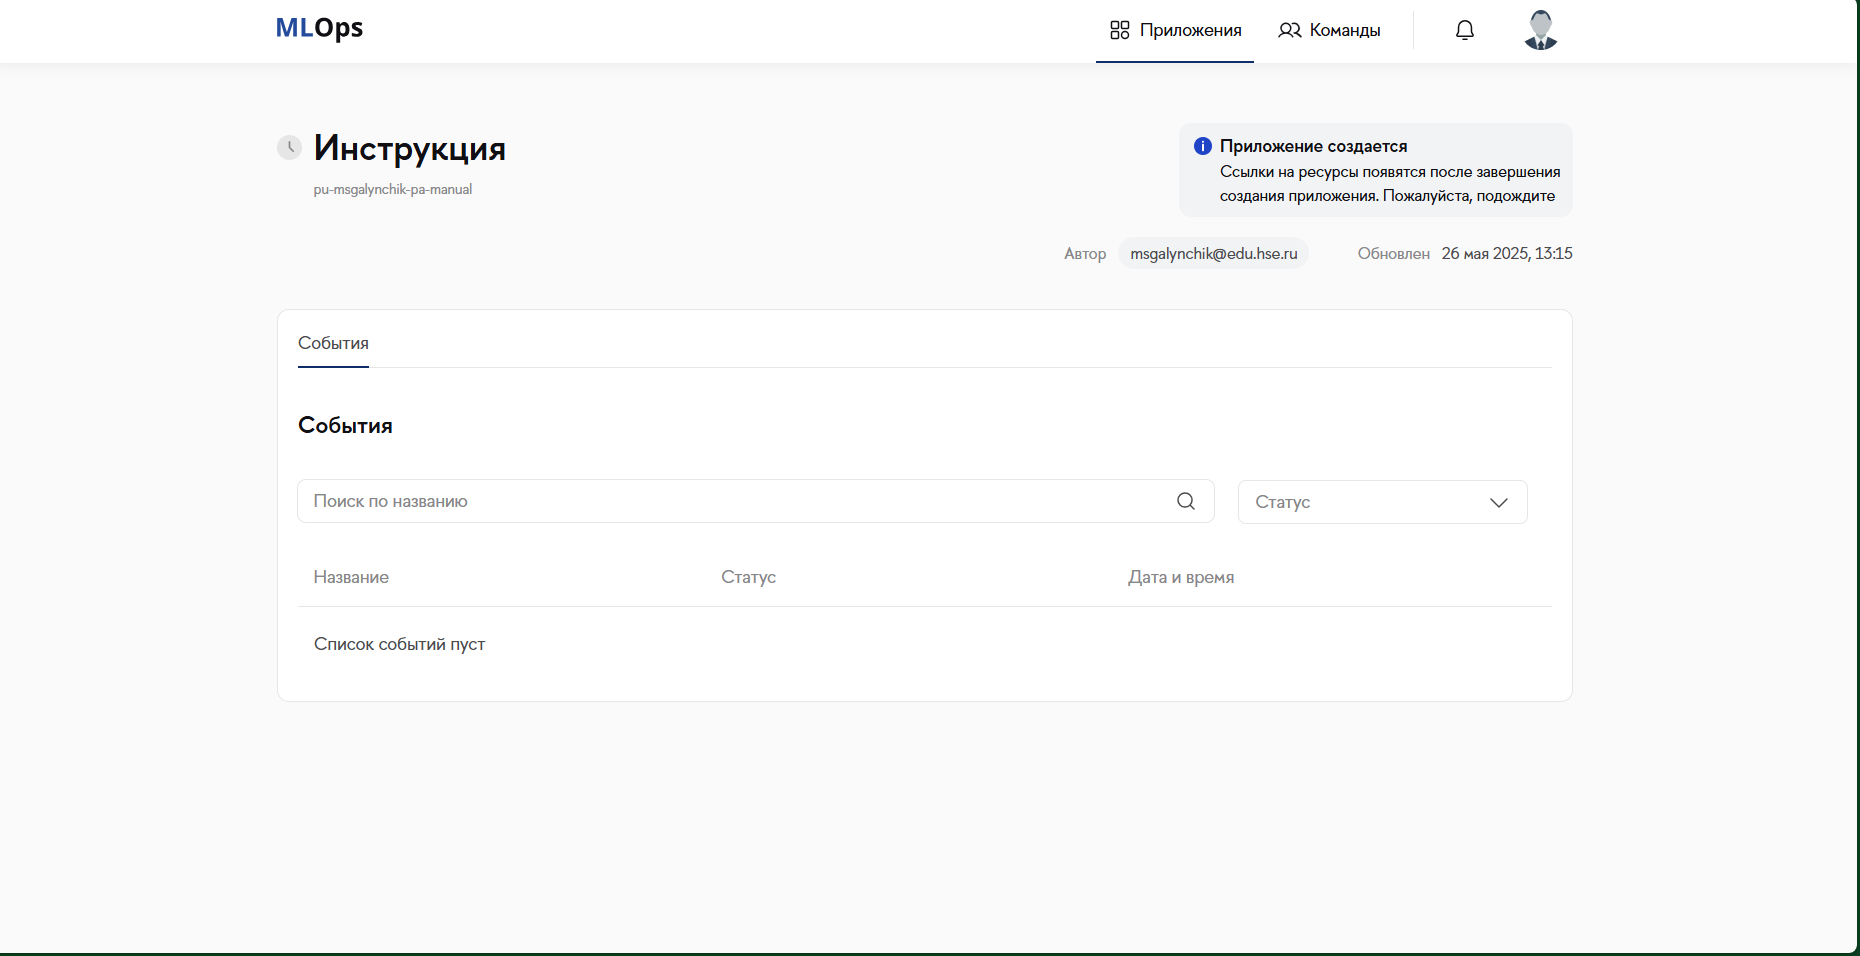Open the user profile avatar menu

[x=1540, y=30]
